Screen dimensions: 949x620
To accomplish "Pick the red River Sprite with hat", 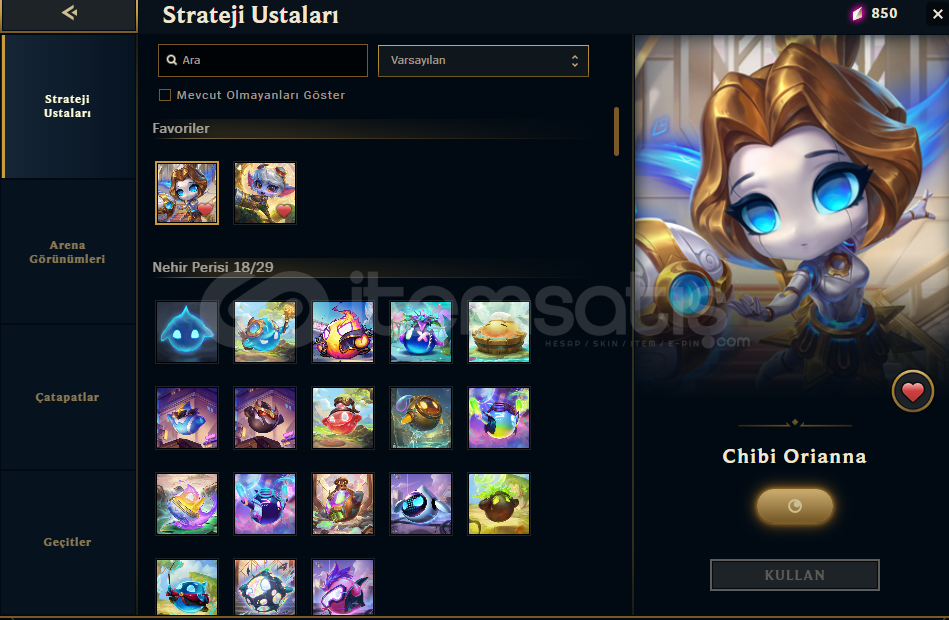I will click(343, 418).
